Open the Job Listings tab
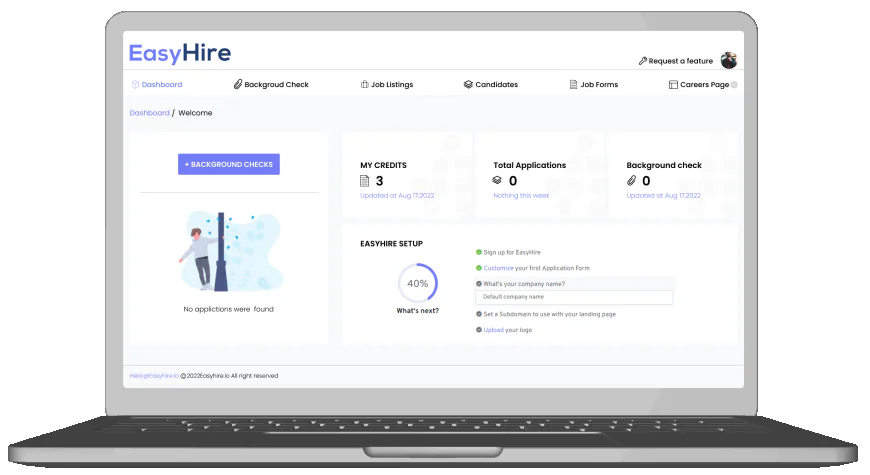Viewport: 870px width, 475px height. point(387,84)
